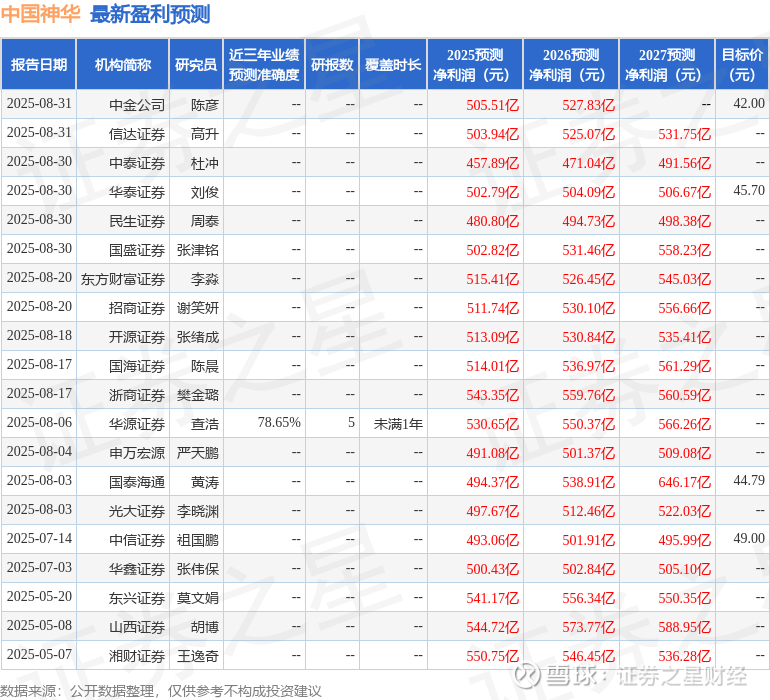Click the 最新盈利预测 heading
Image resolution: width=770 pixels, height=700 pixels.
[150, 14]
